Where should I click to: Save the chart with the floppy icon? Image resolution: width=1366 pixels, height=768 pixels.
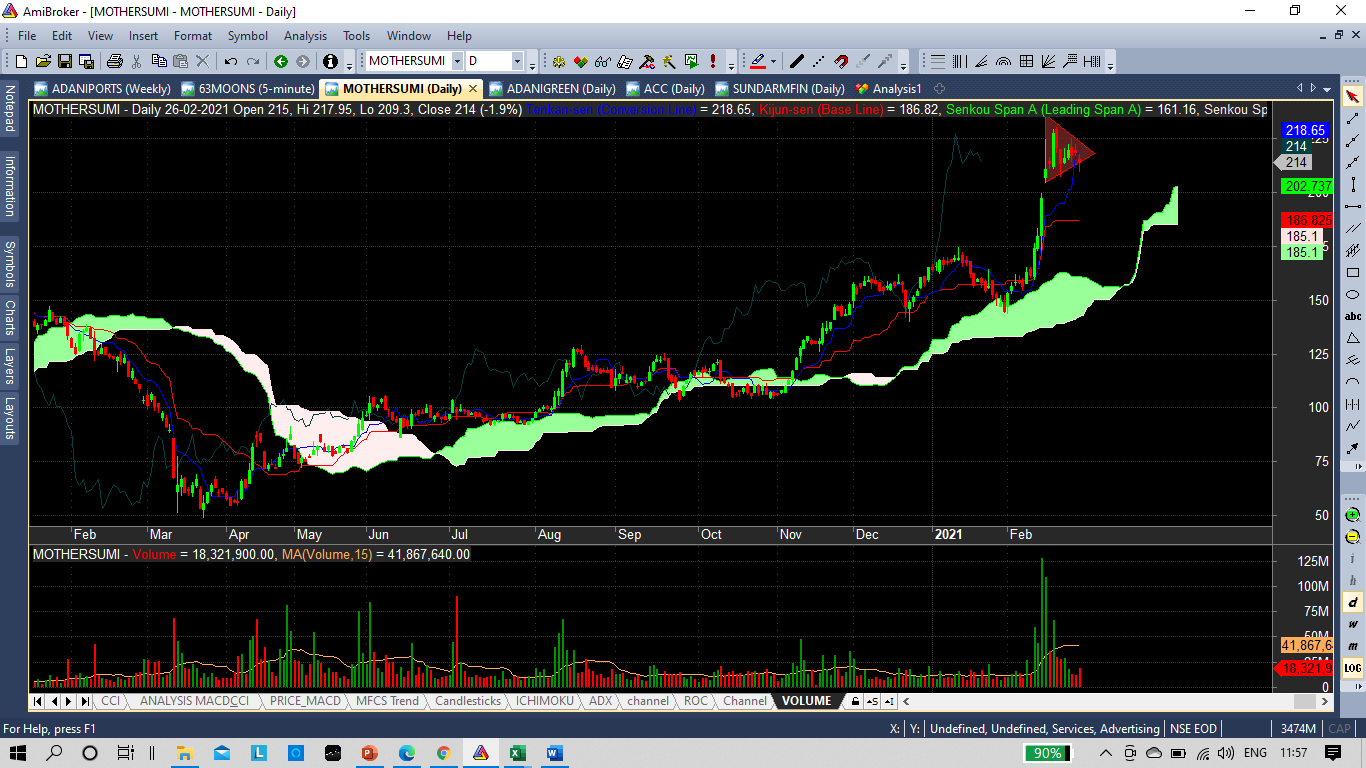(64, 61)
